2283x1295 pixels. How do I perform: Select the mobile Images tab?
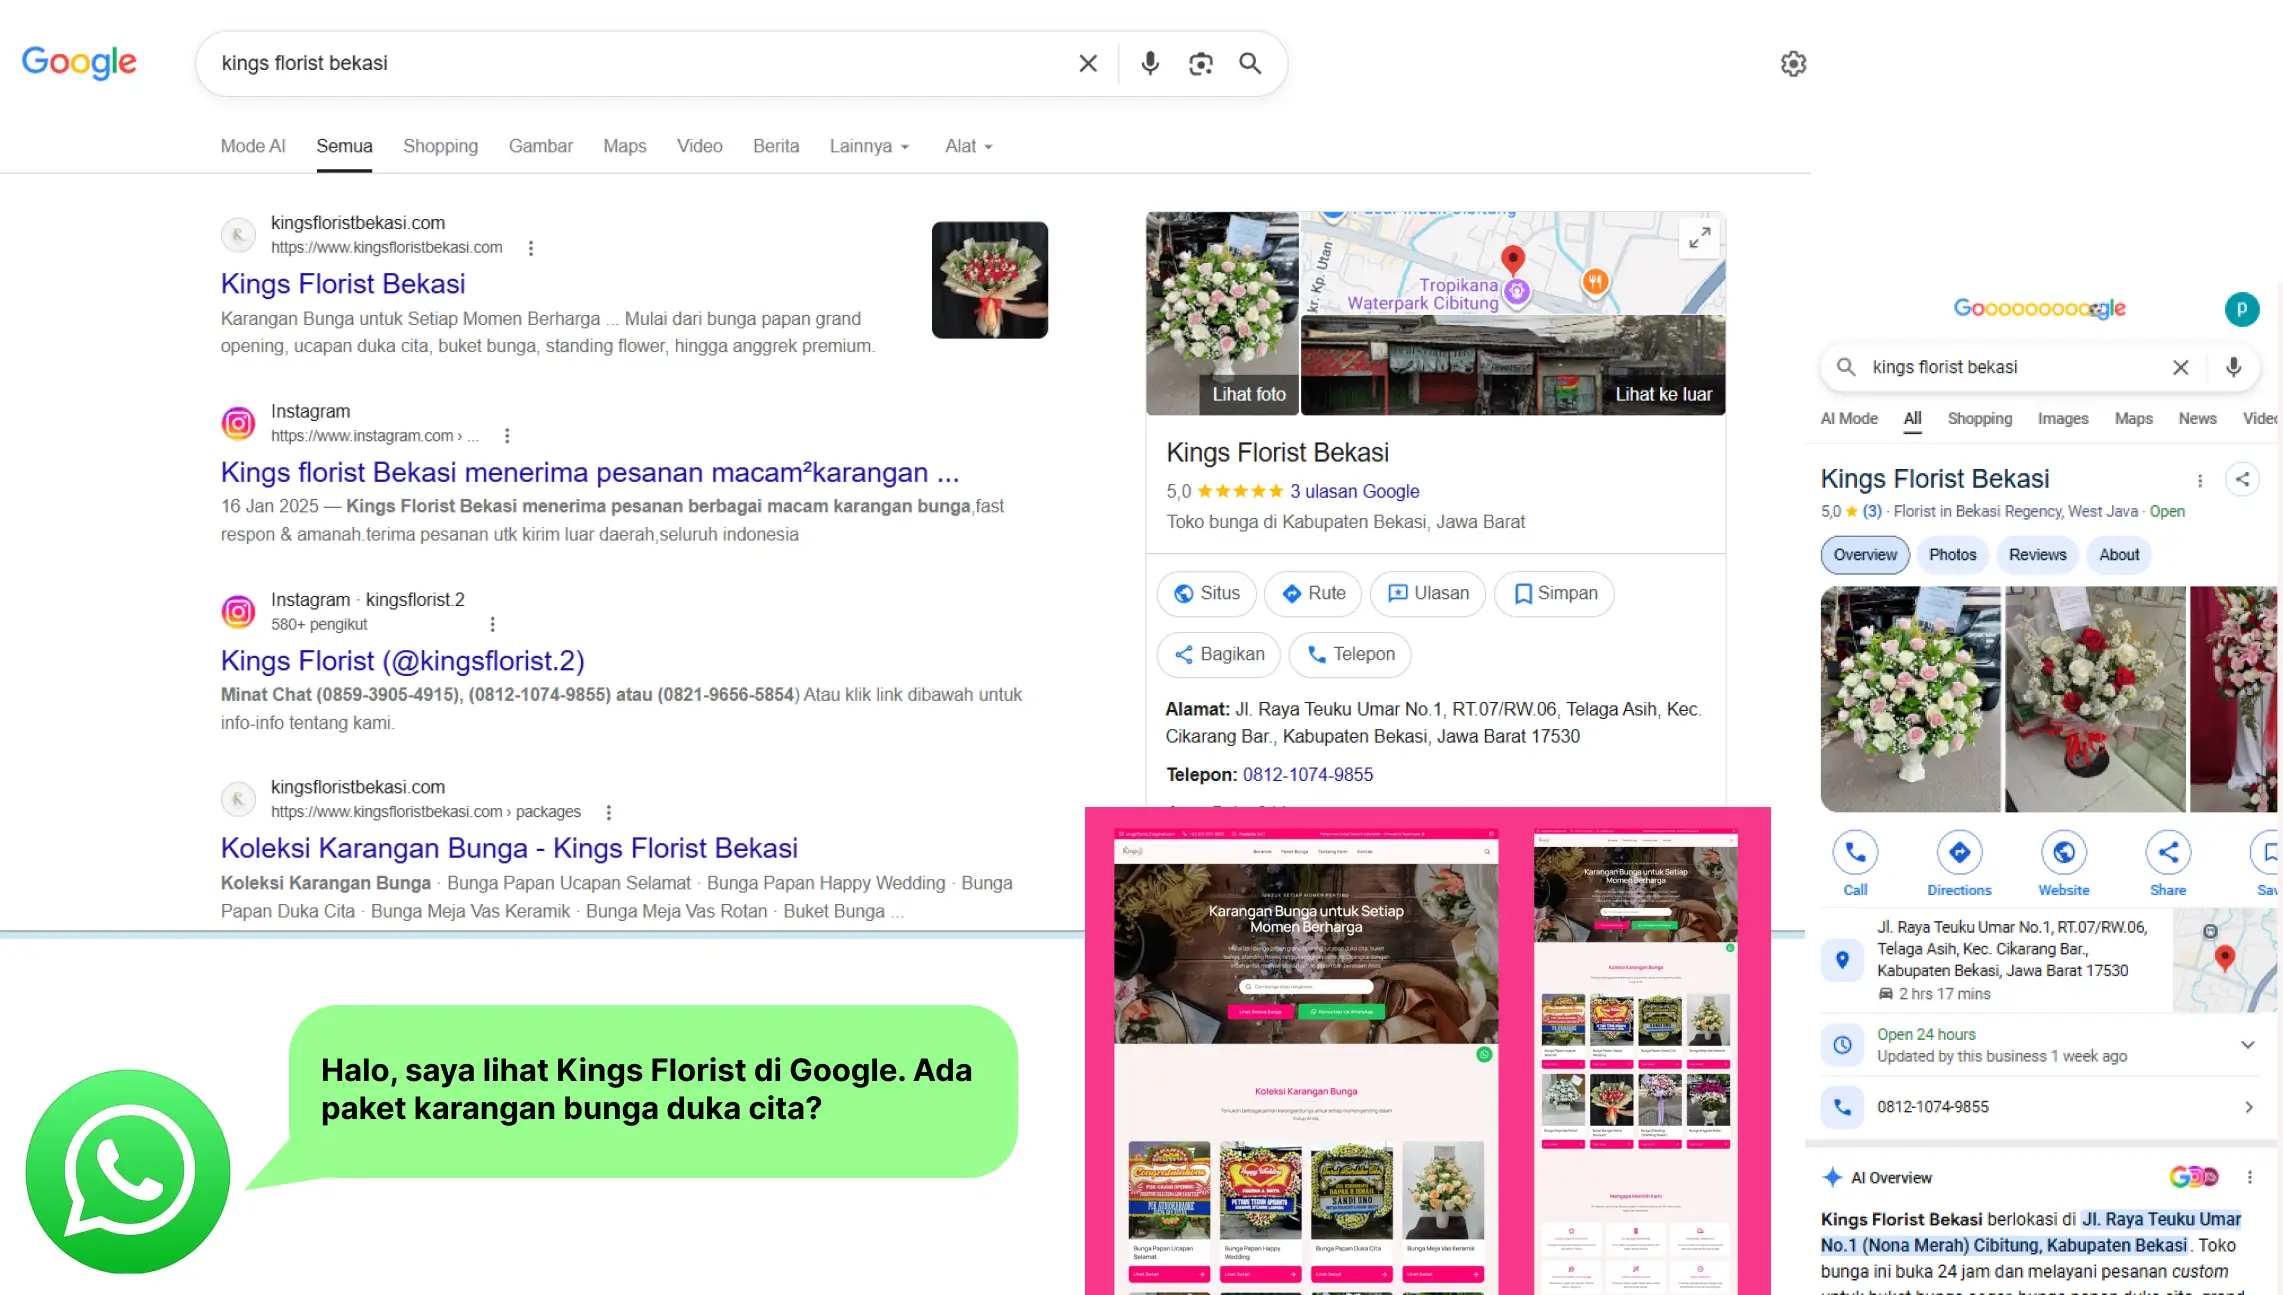point(2062,419)
